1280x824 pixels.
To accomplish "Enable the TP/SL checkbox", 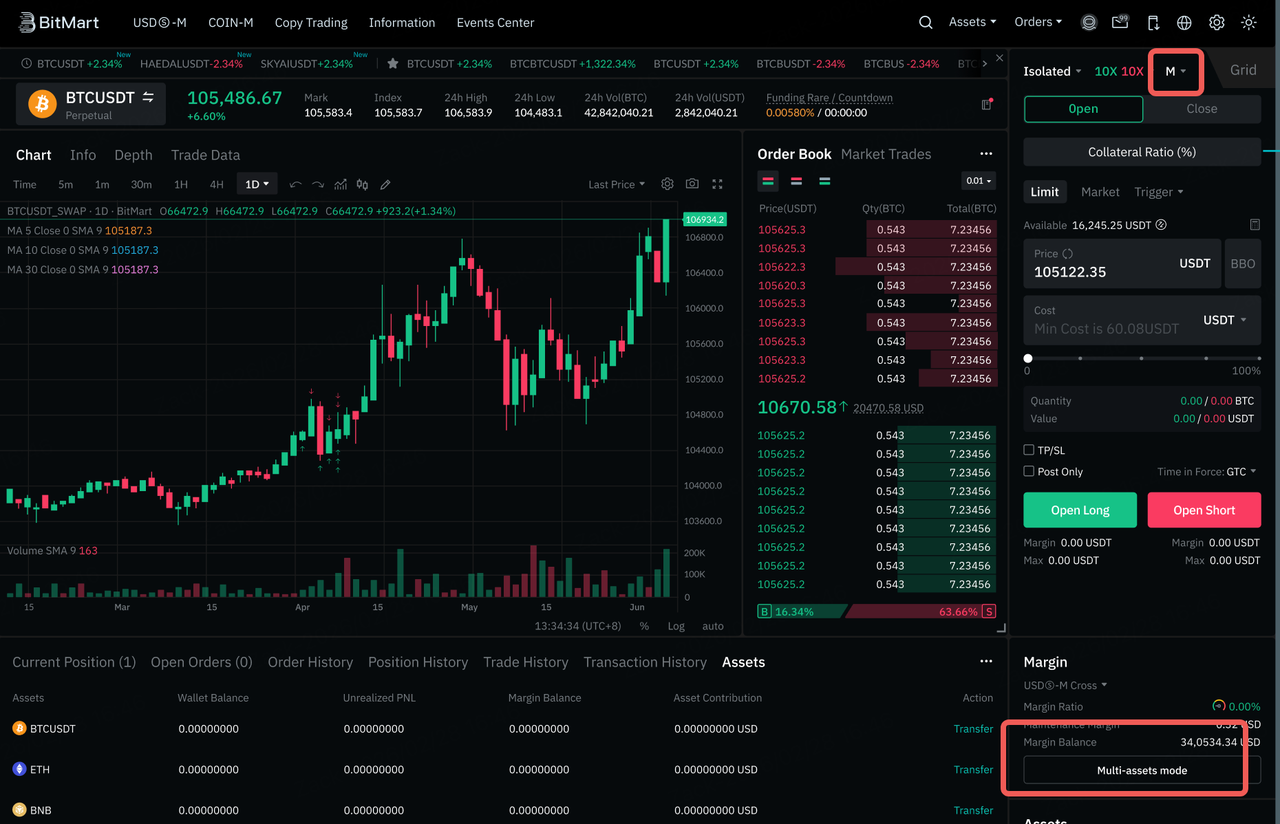I will [x=1029, y=450].
